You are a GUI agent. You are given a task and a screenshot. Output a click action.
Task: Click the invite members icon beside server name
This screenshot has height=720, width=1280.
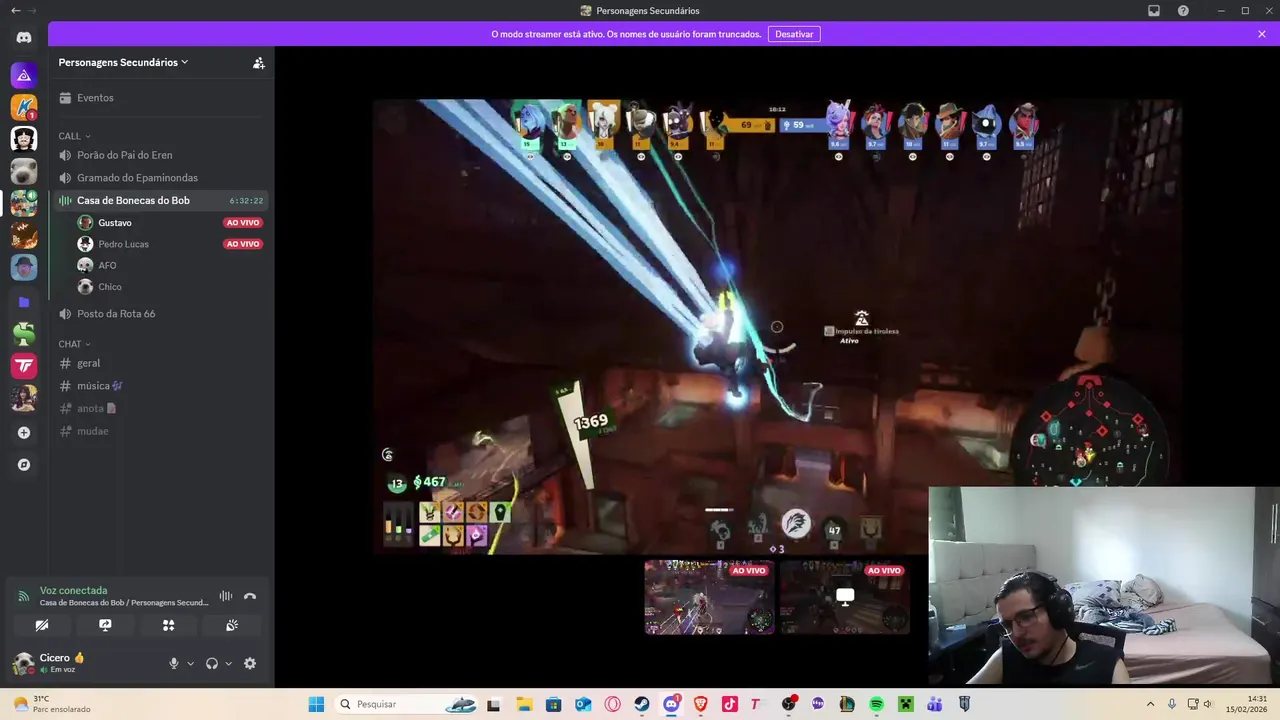[258, 62]
